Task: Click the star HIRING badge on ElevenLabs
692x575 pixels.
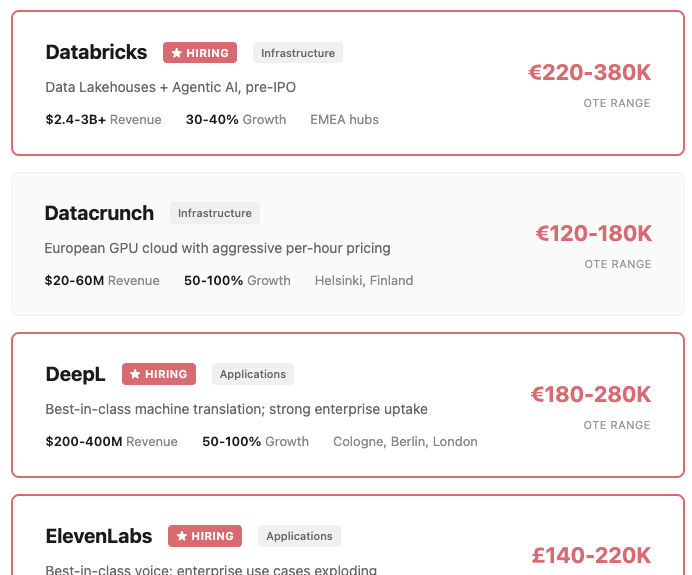Action: coord(205,536)
